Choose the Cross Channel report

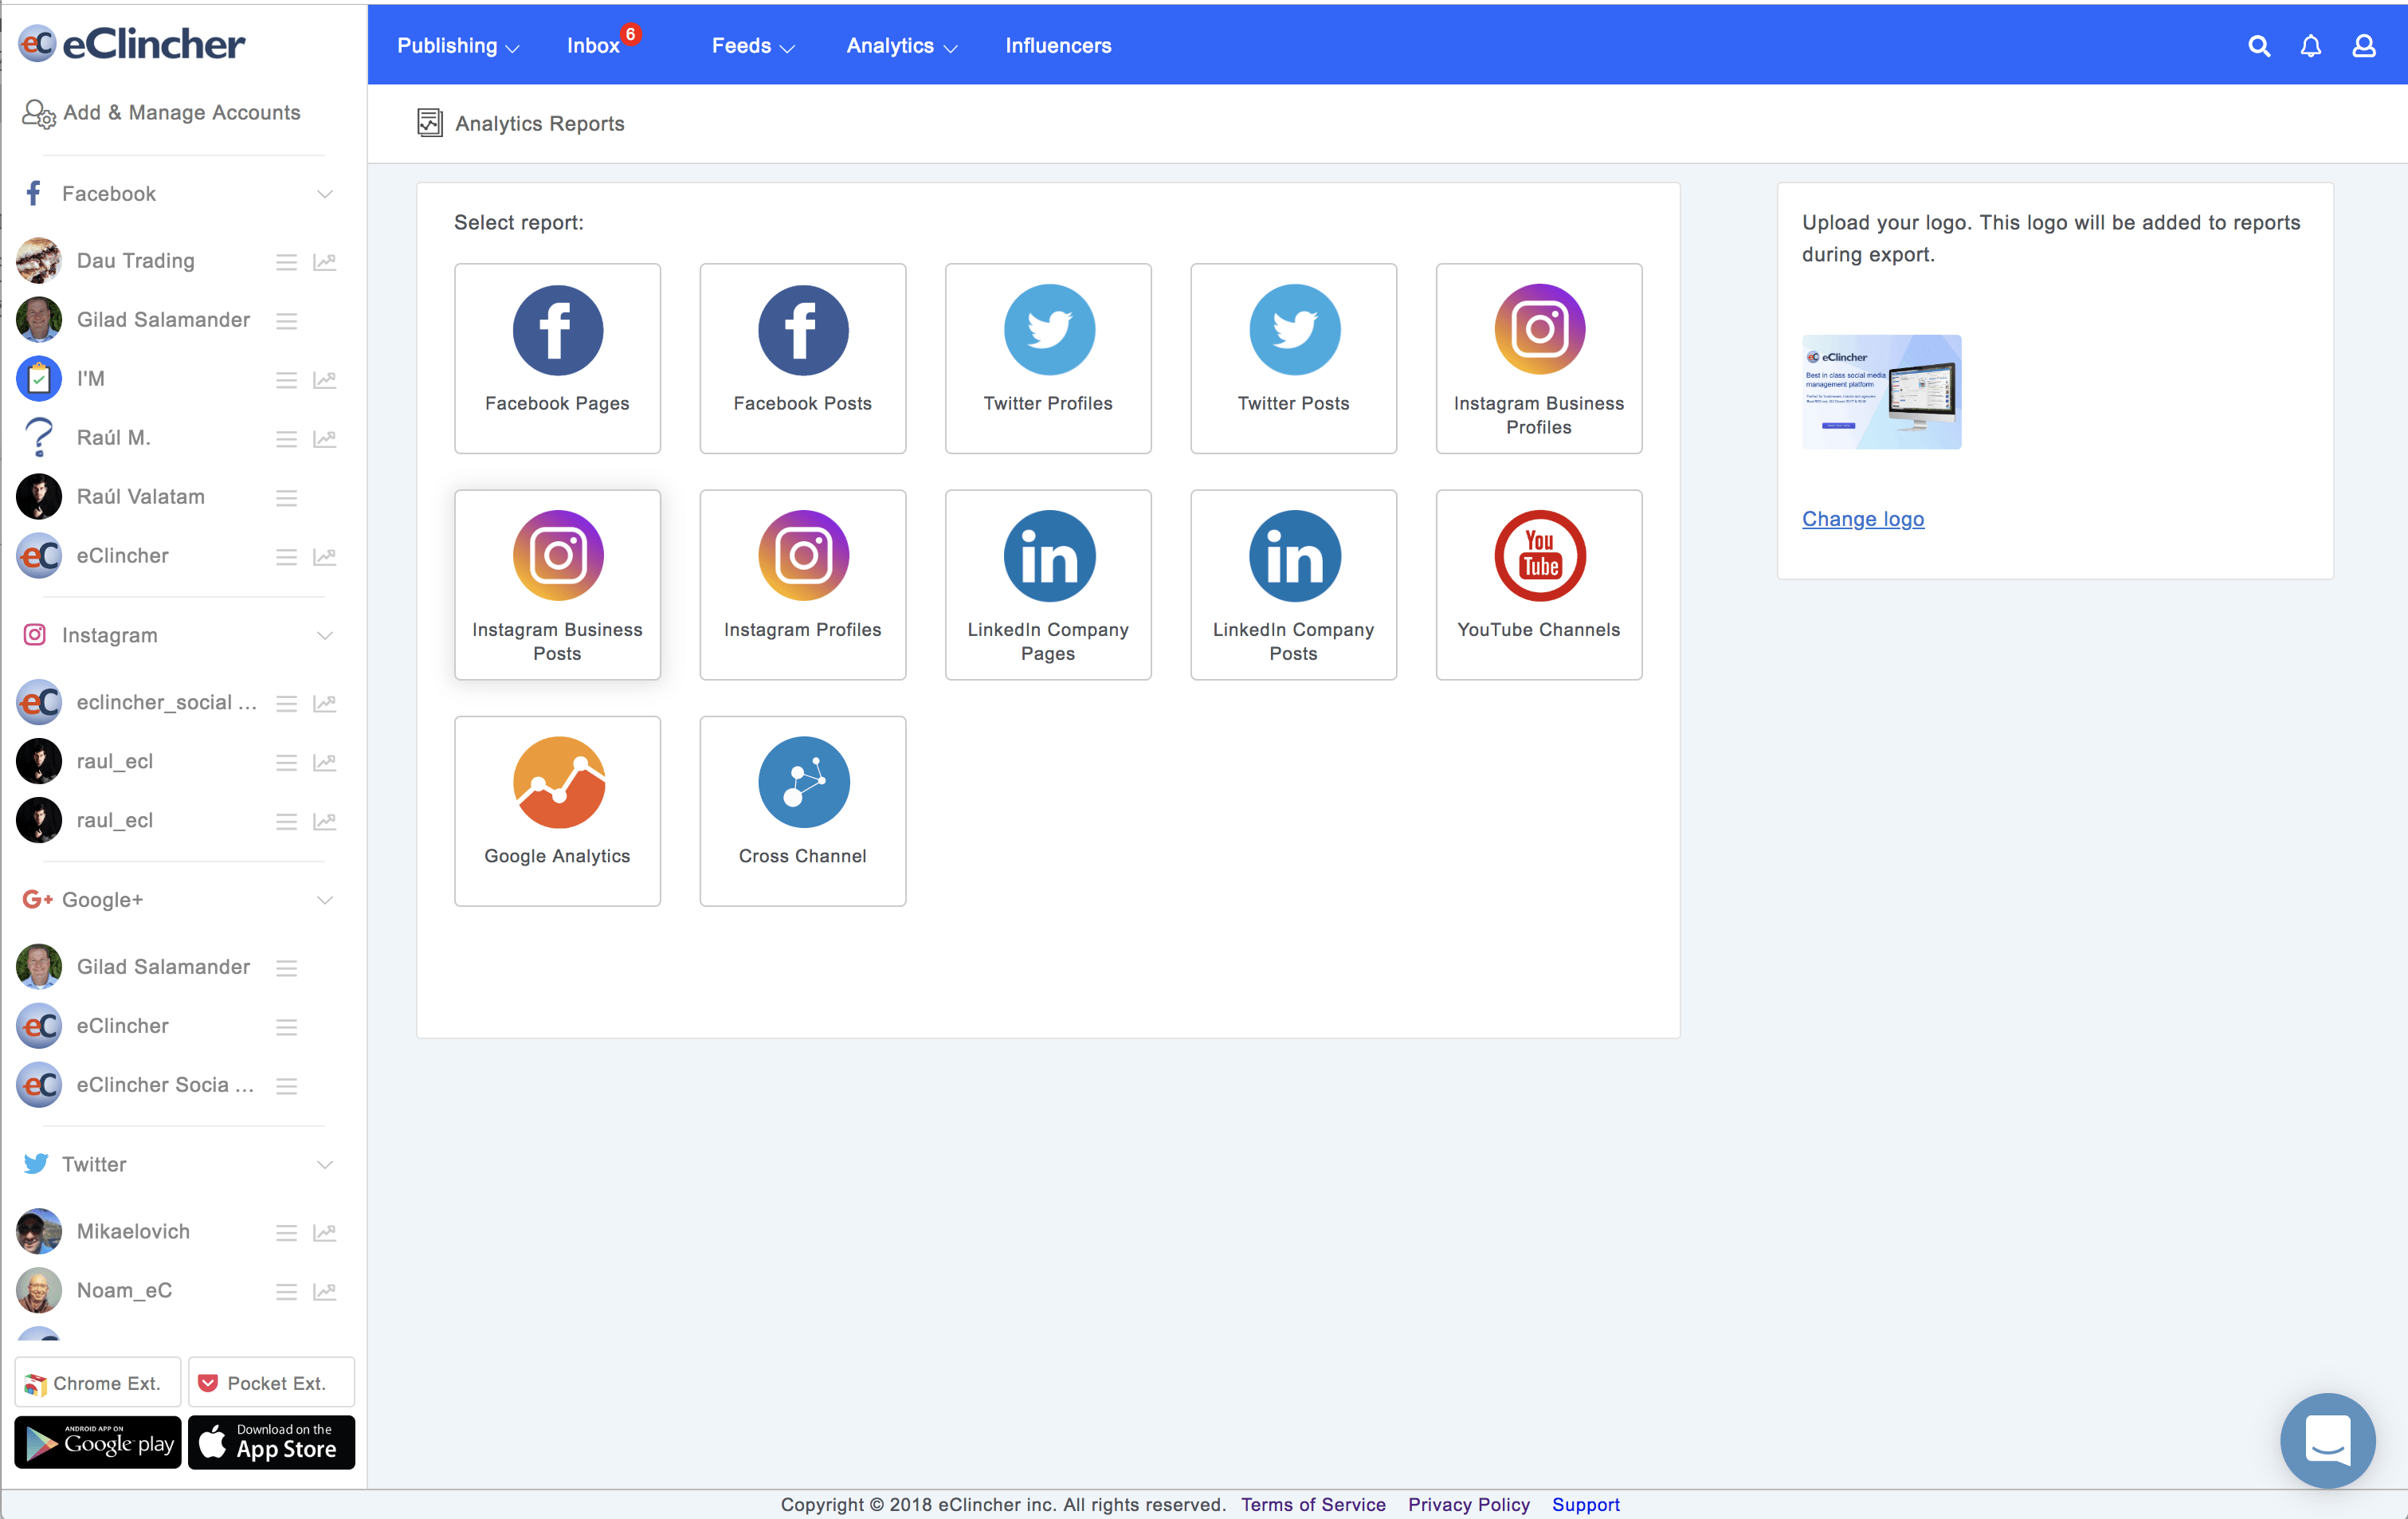[x=803, y=811]
